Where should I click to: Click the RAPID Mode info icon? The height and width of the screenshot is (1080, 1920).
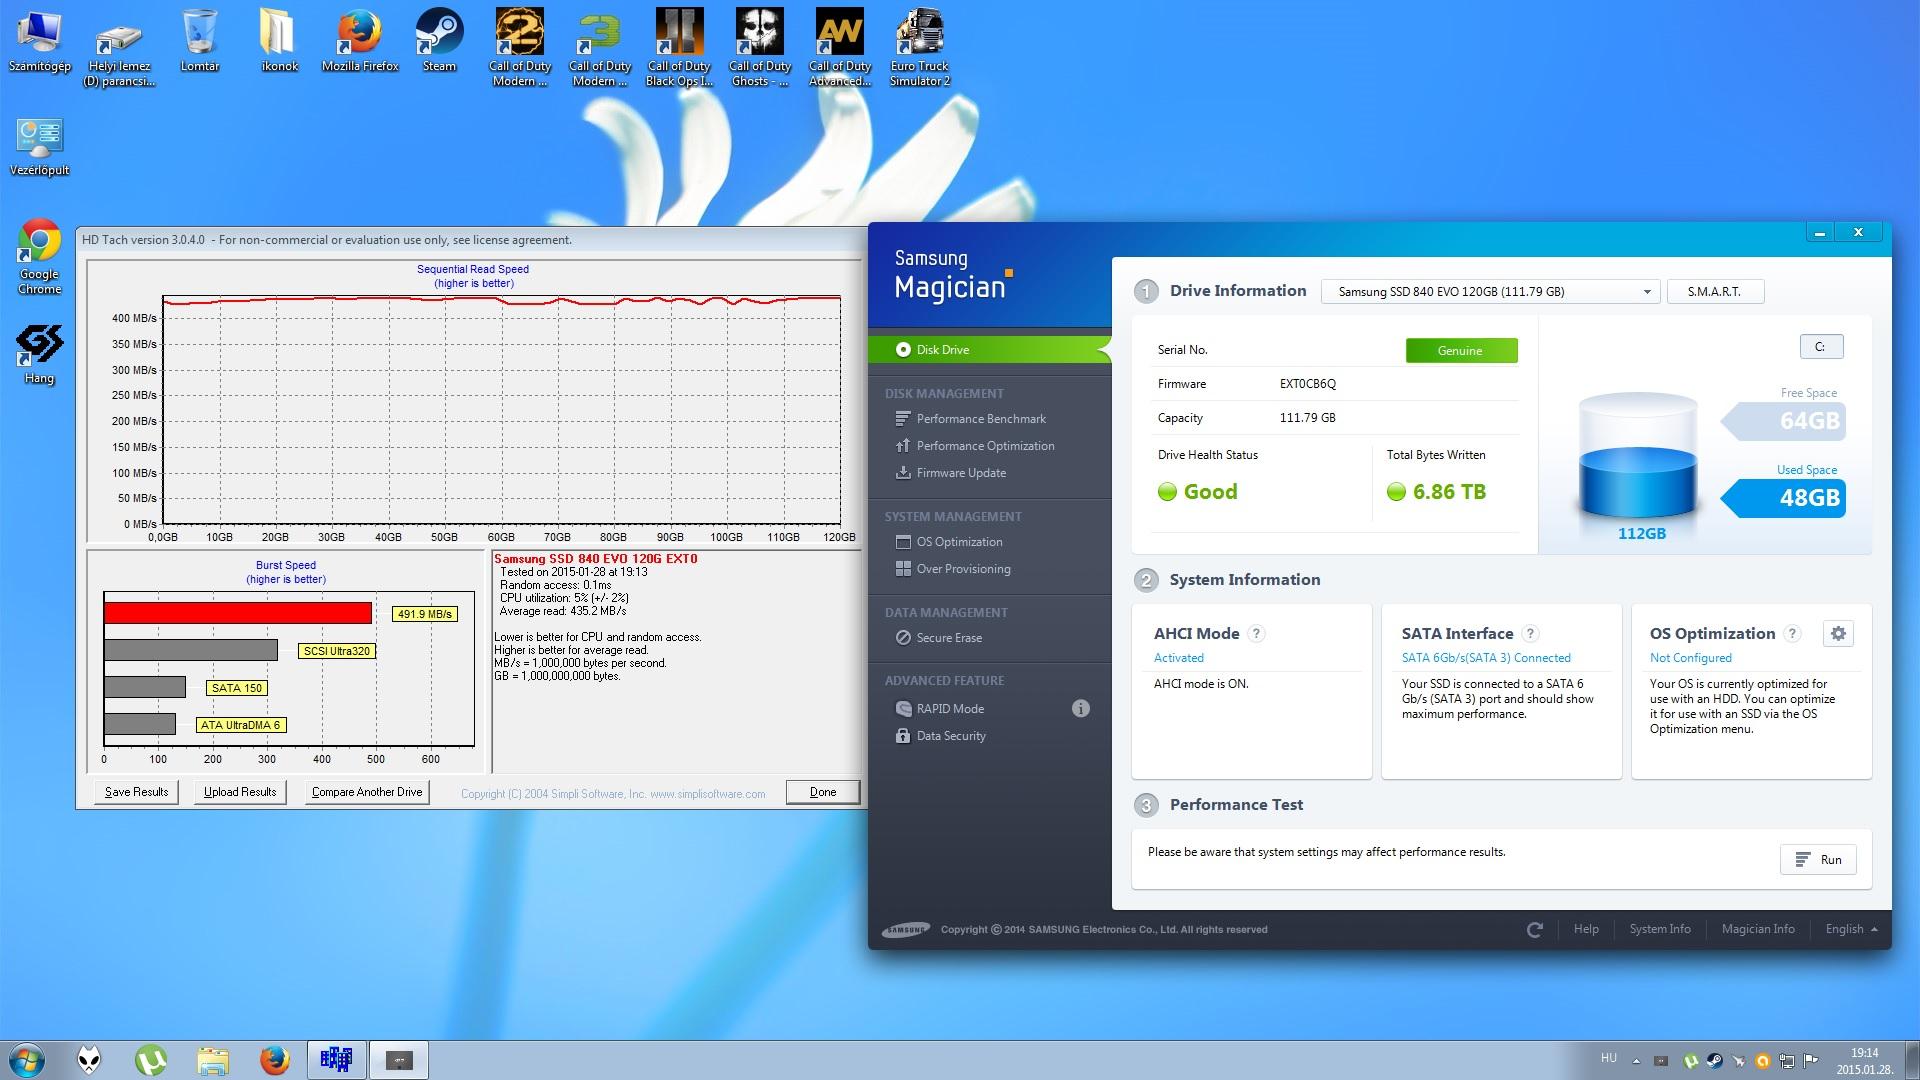pos(1080,708)
